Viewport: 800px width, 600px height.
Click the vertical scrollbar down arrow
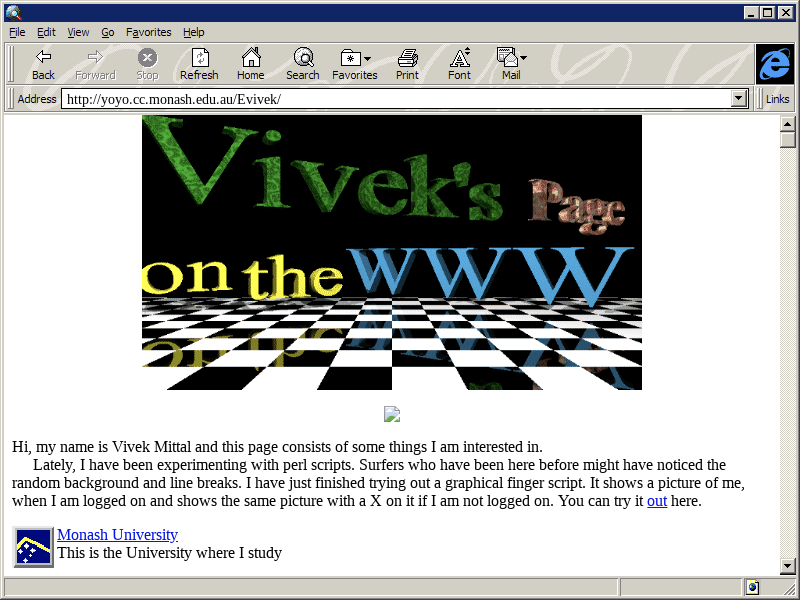(788, 566)
